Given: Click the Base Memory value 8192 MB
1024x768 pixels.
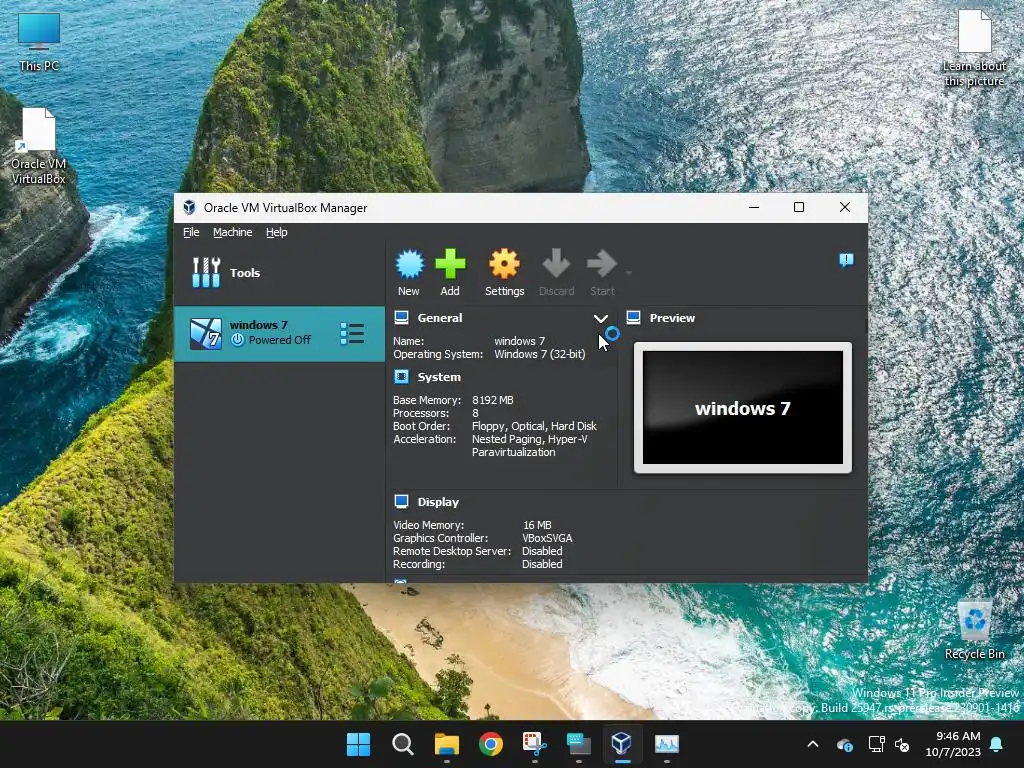Looking at the screenshot, I should point(492,400).
